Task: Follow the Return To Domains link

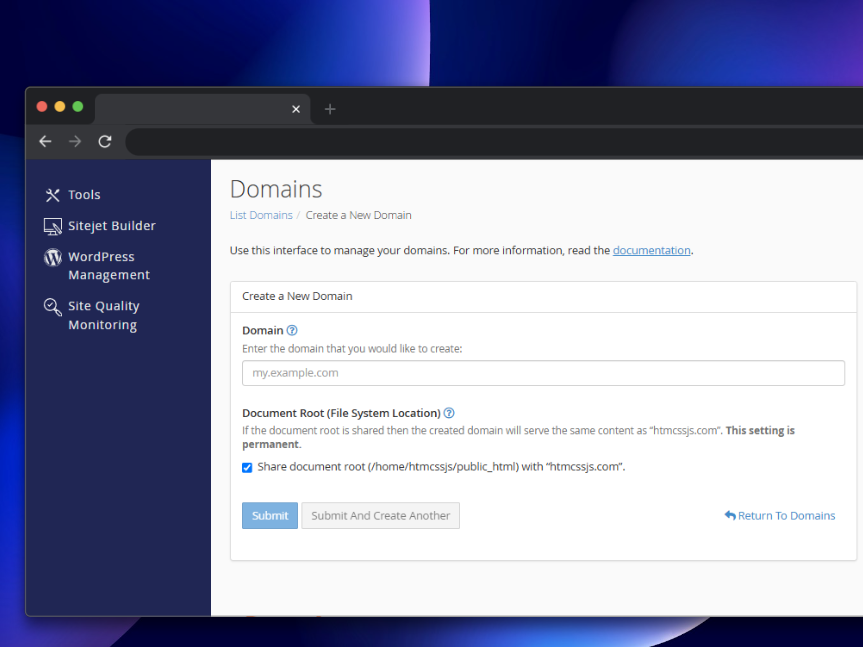Action: [x=780, y=516]
